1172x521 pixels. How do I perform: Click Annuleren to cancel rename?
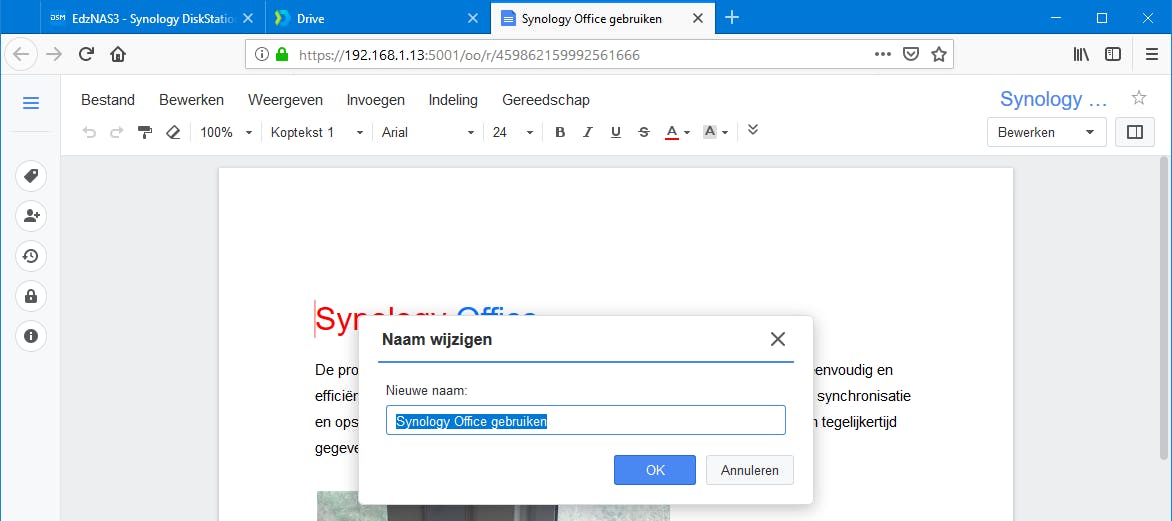(x=750, y=470)
